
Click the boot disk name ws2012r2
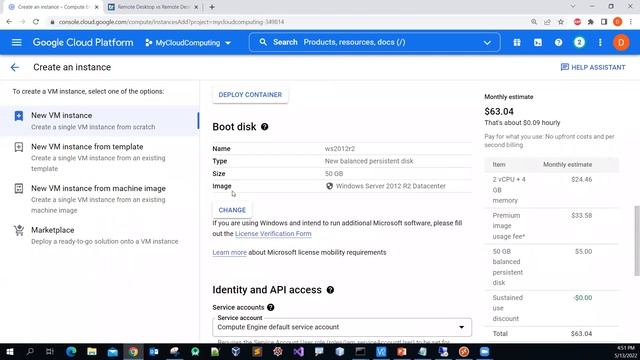(340, 149)
